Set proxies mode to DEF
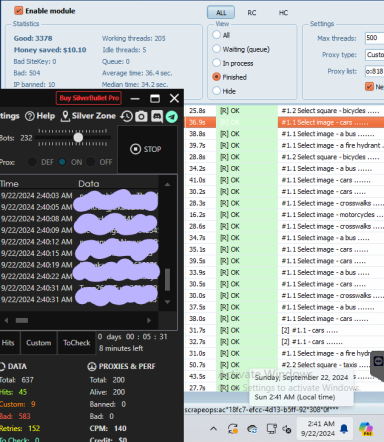Viewport: 384px width, 442px height. coord(32,162)
